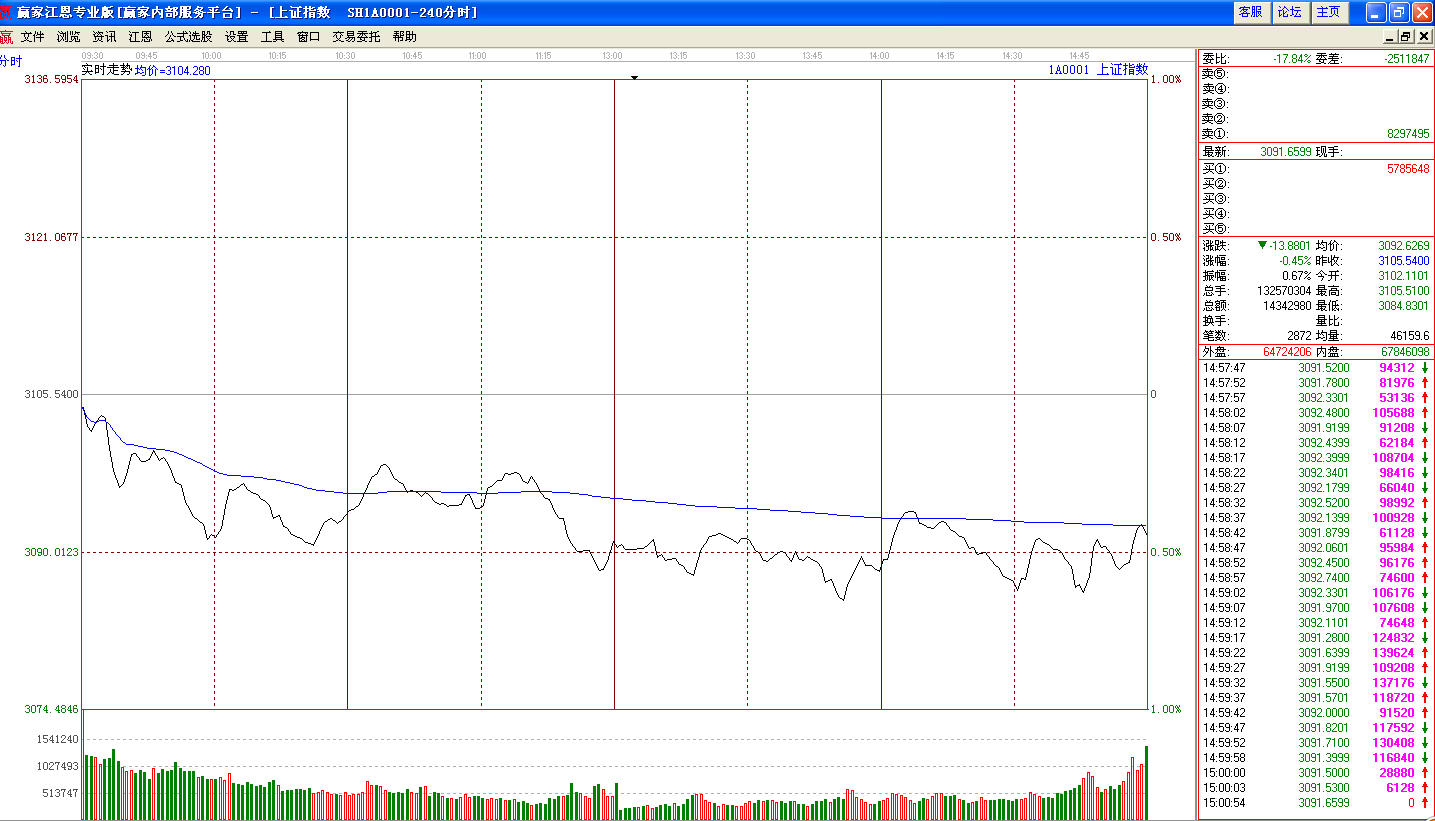The image size is (1435, 821).
Task: Click the document icon left of 文件 menu
Action: coord(7,36)
